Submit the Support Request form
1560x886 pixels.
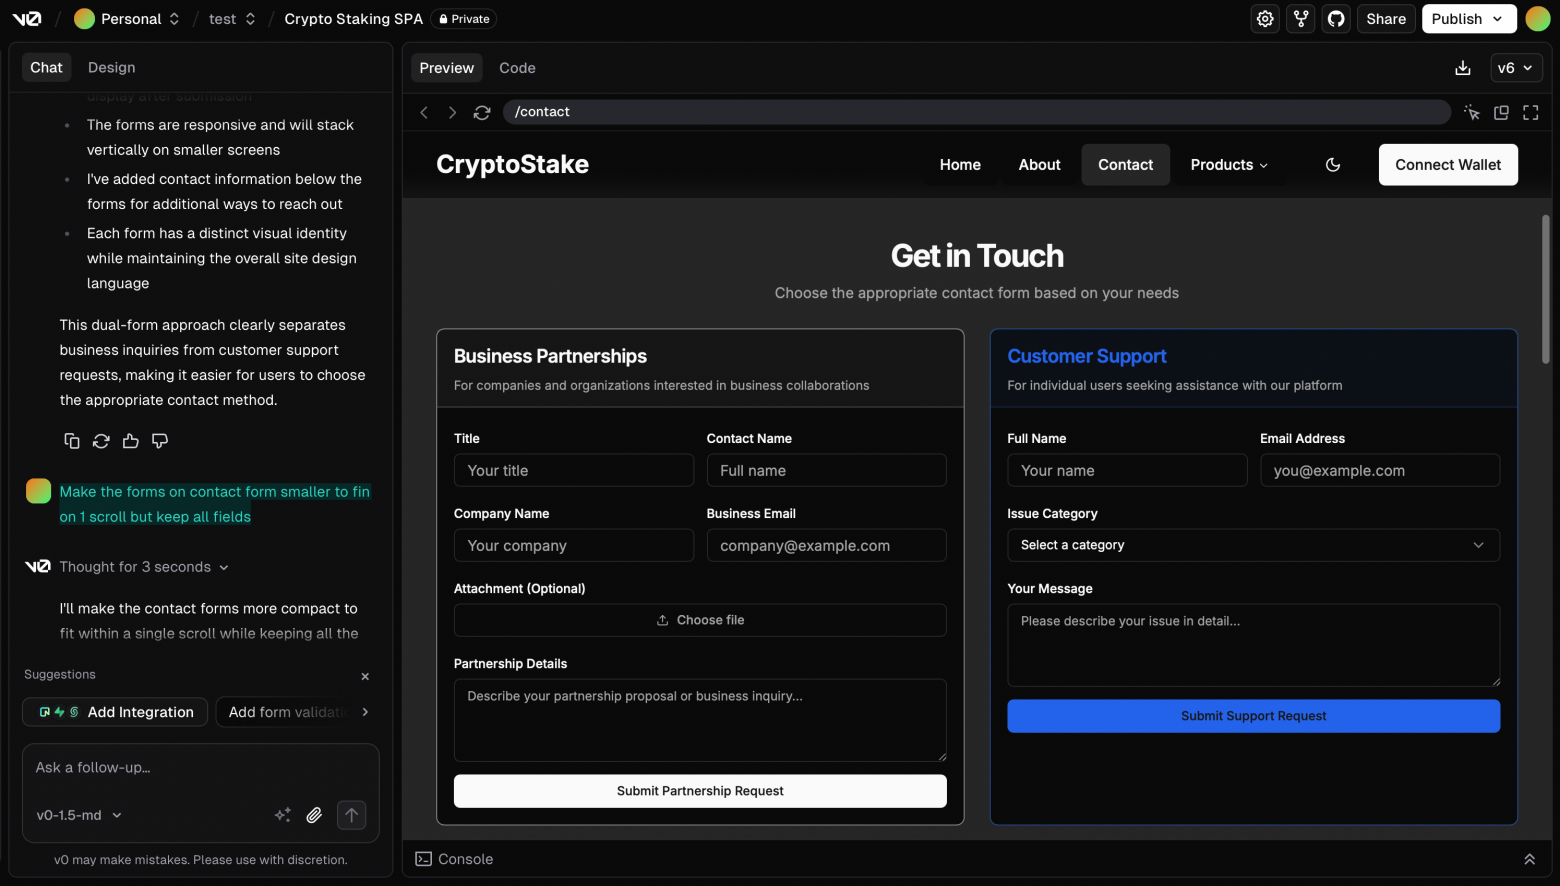(x=1252, y=716)
